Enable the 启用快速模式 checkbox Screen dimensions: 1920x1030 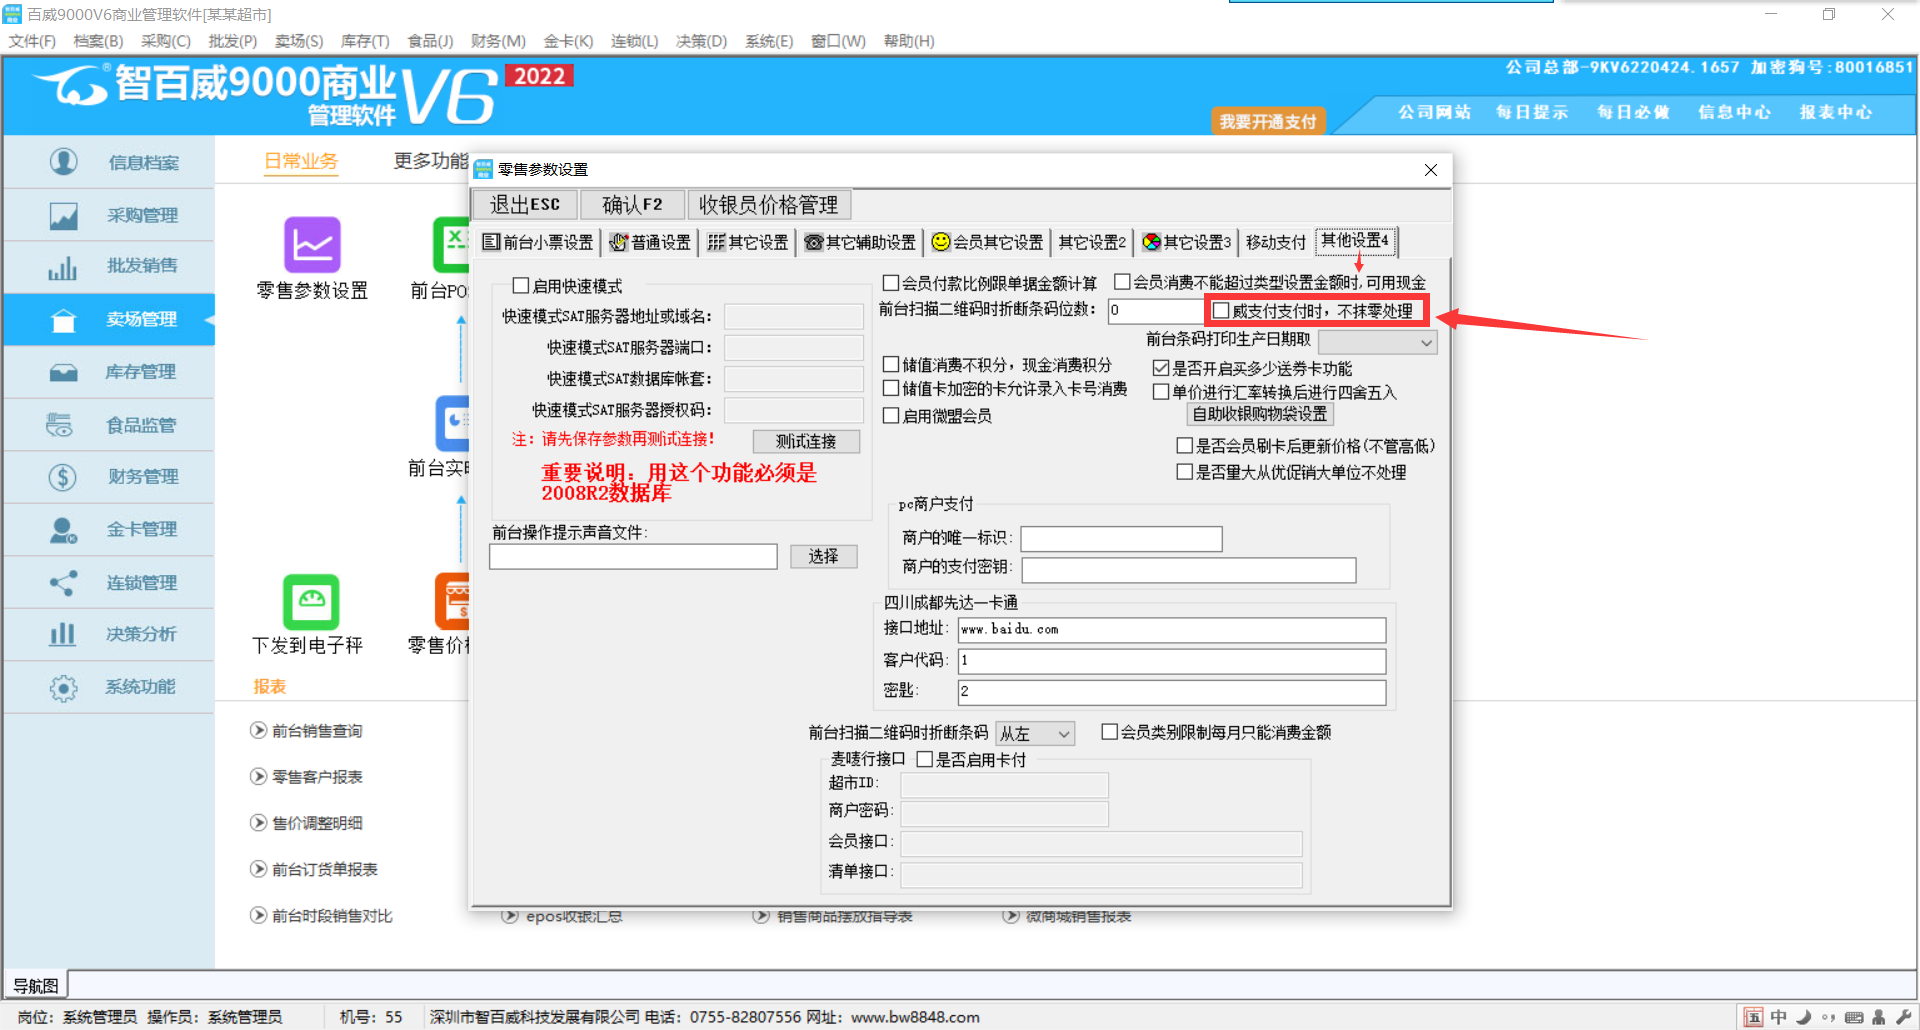pos(521,286)
